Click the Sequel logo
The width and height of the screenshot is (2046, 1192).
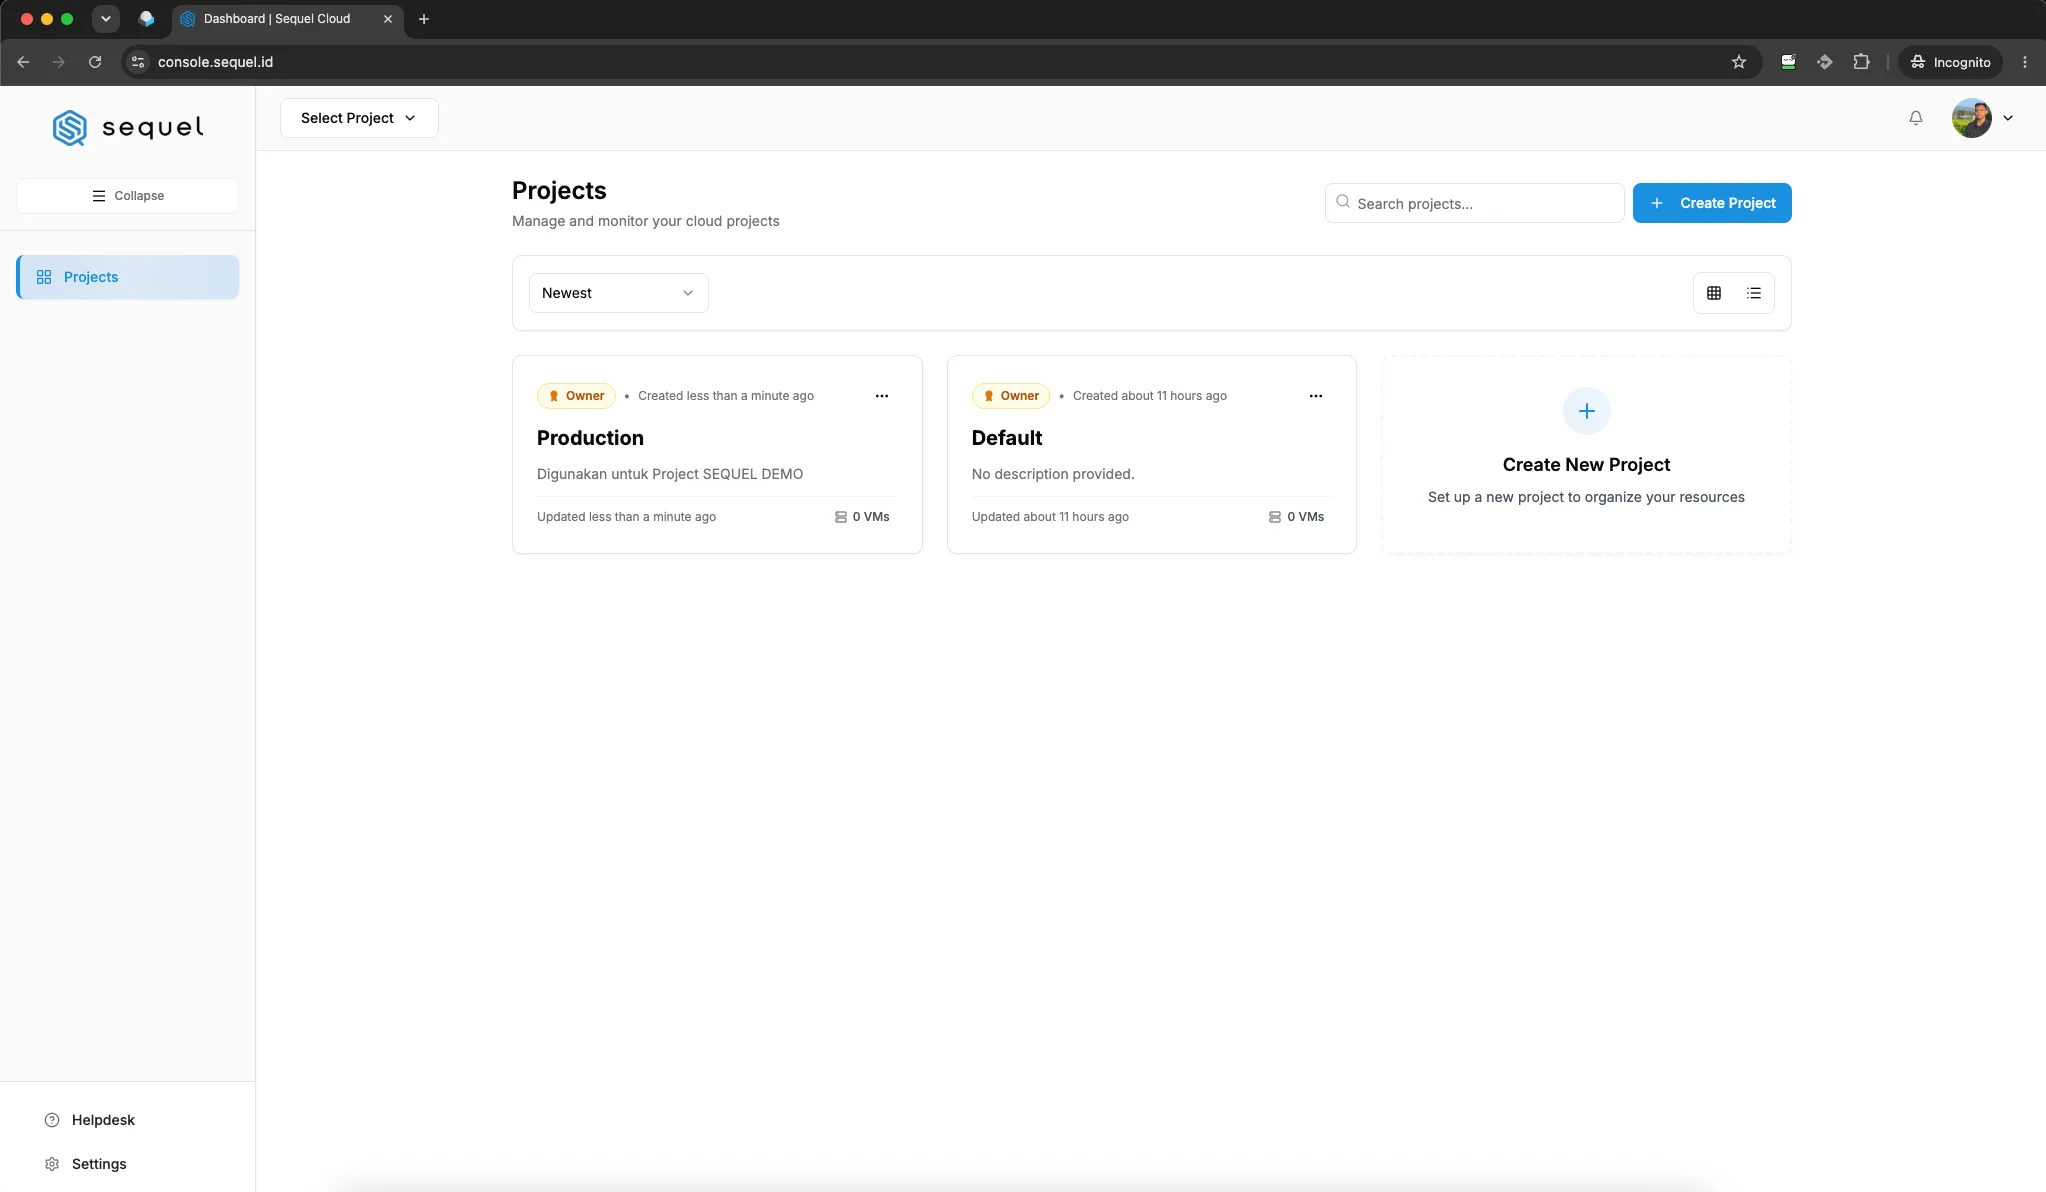[128, 128]
